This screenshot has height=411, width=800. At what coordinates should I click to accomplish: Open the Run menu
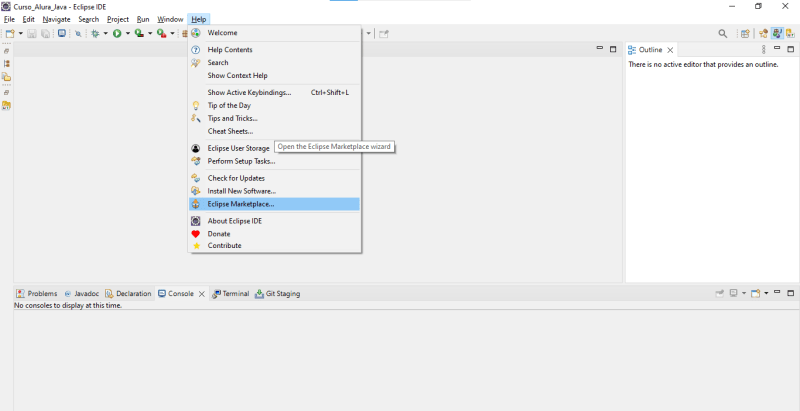[x=143, y=19]
